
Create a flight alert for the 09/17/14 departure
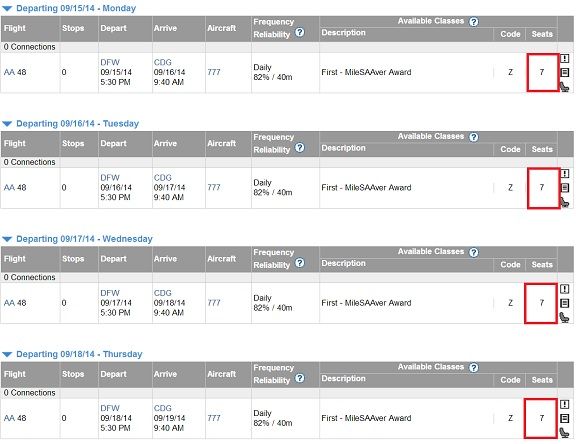coord(565,289)
